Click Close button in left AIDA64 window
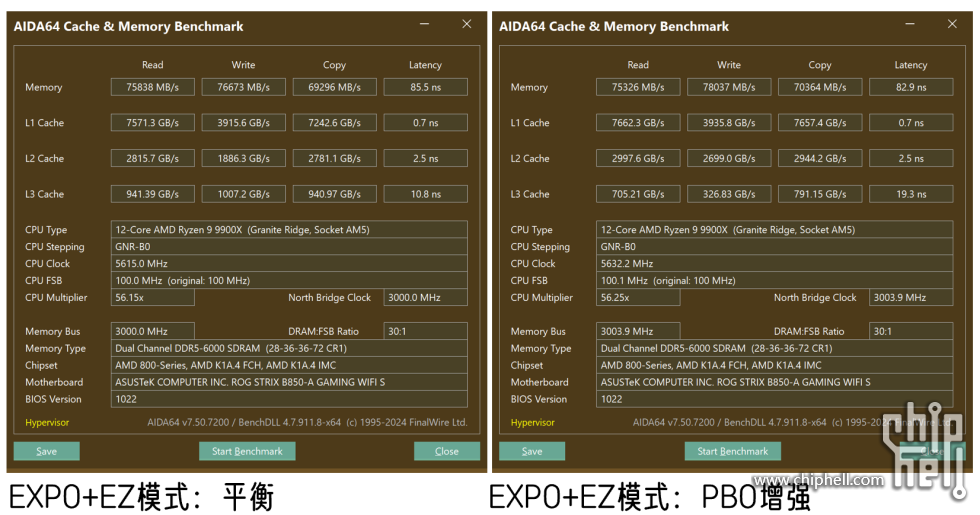This screenshot has height=515, width=980. click(x=446, y=451)
